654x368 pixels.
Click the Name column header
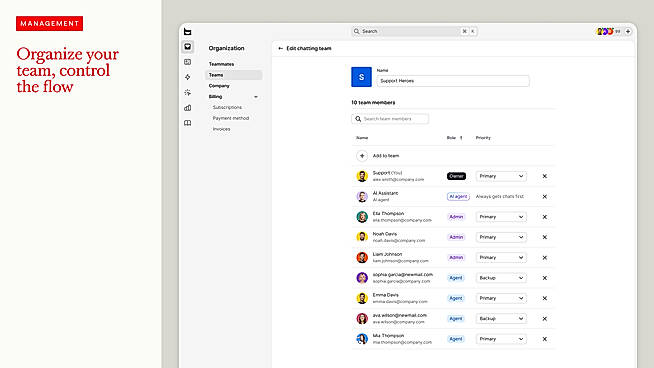tap(362, 138)
